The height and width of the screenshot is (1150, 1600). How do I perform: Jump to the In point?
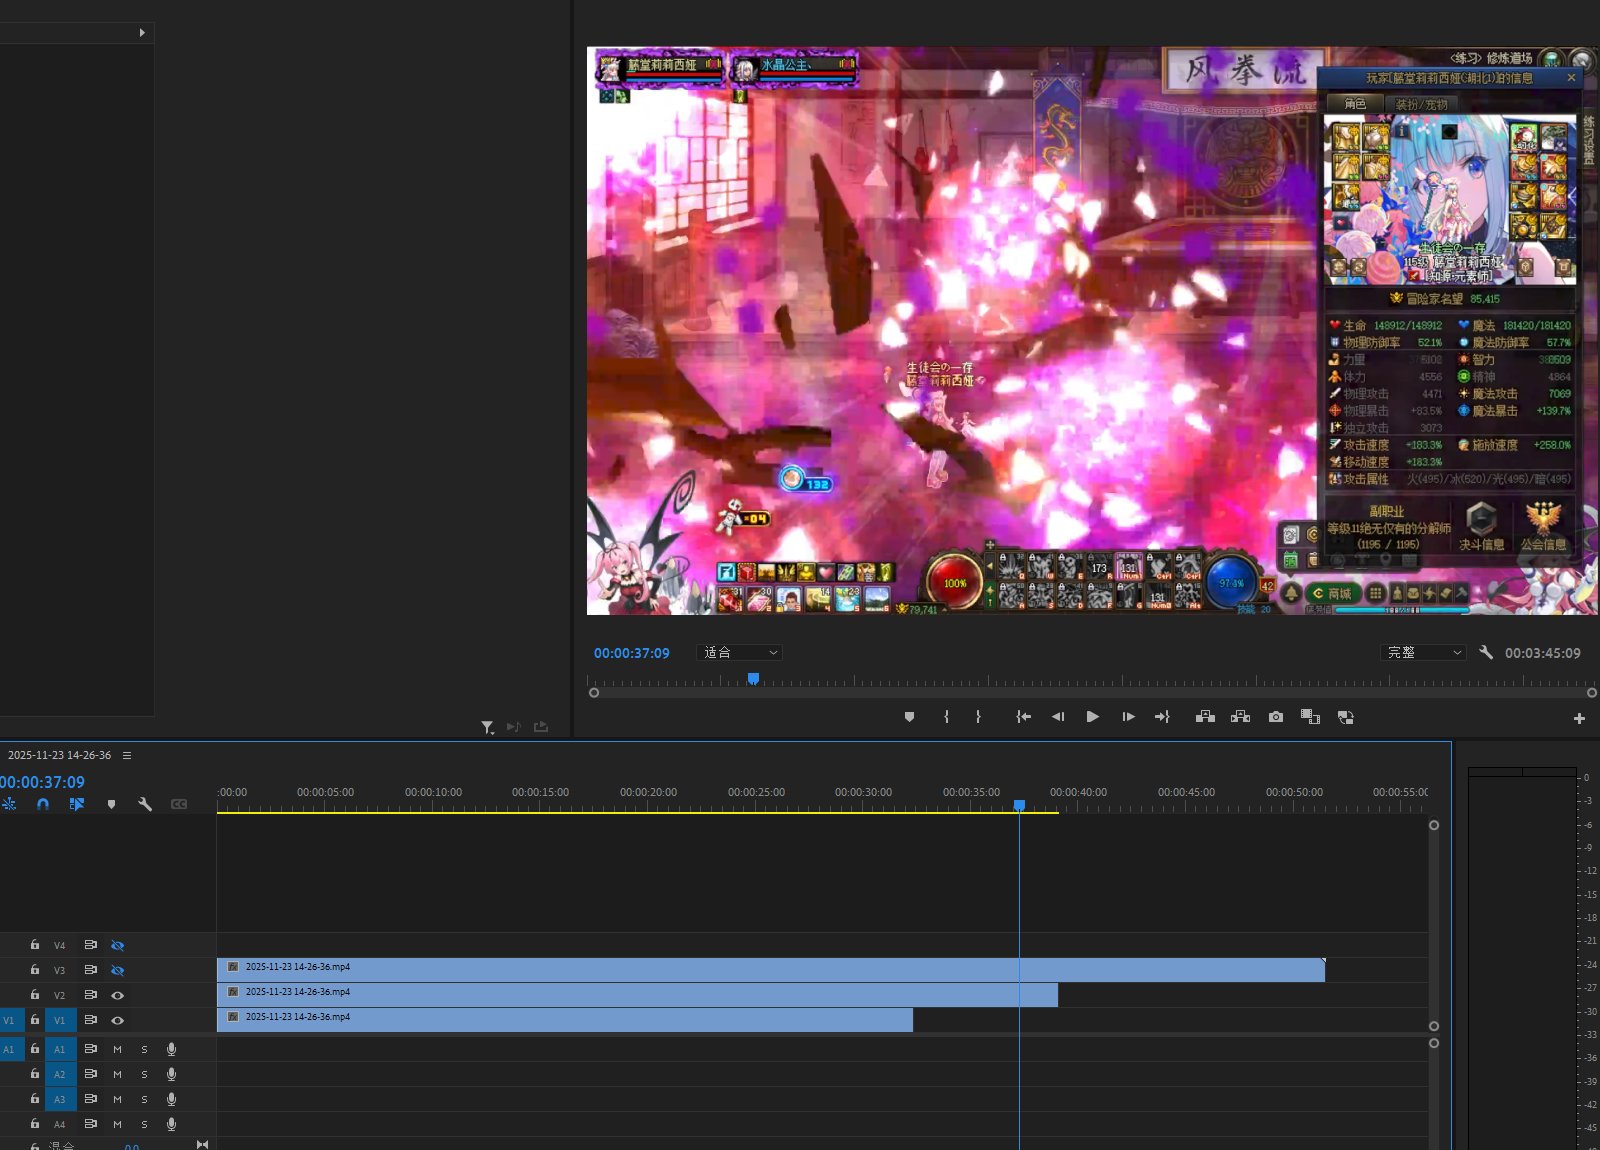tap(1023, 717)
